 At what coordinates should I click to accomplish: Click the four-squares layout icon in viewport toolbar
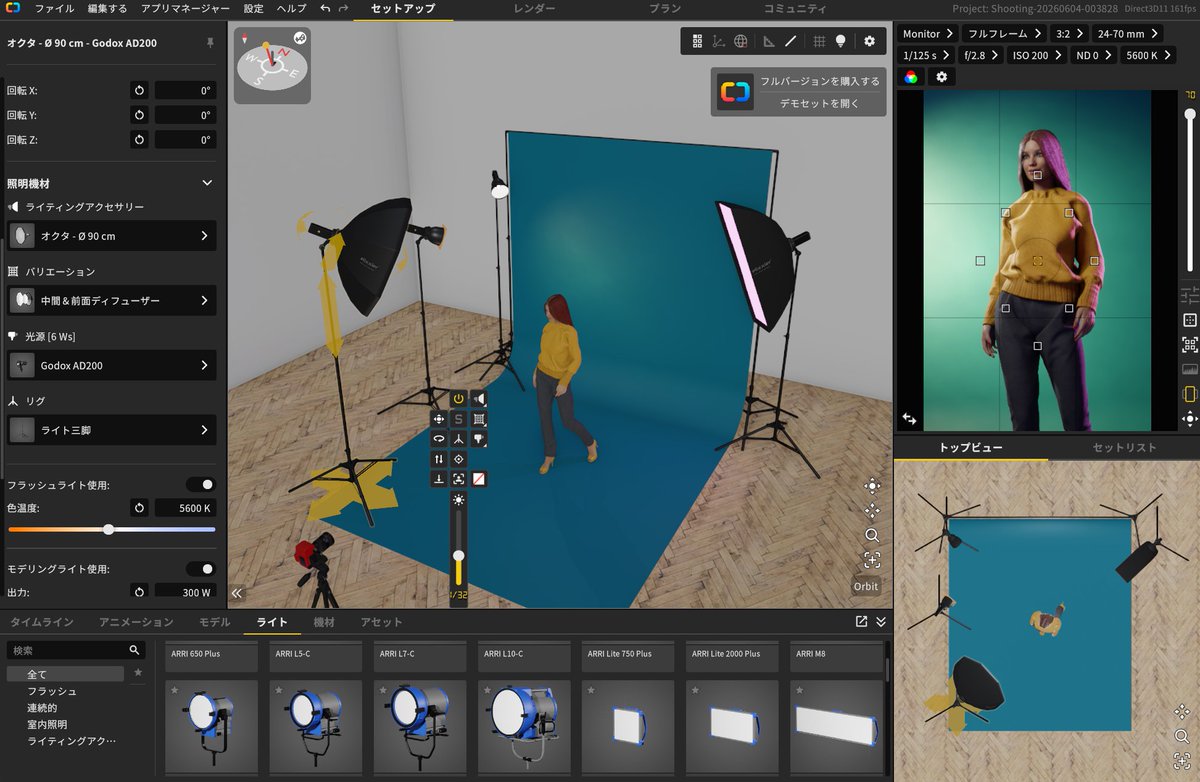point(697,41)
